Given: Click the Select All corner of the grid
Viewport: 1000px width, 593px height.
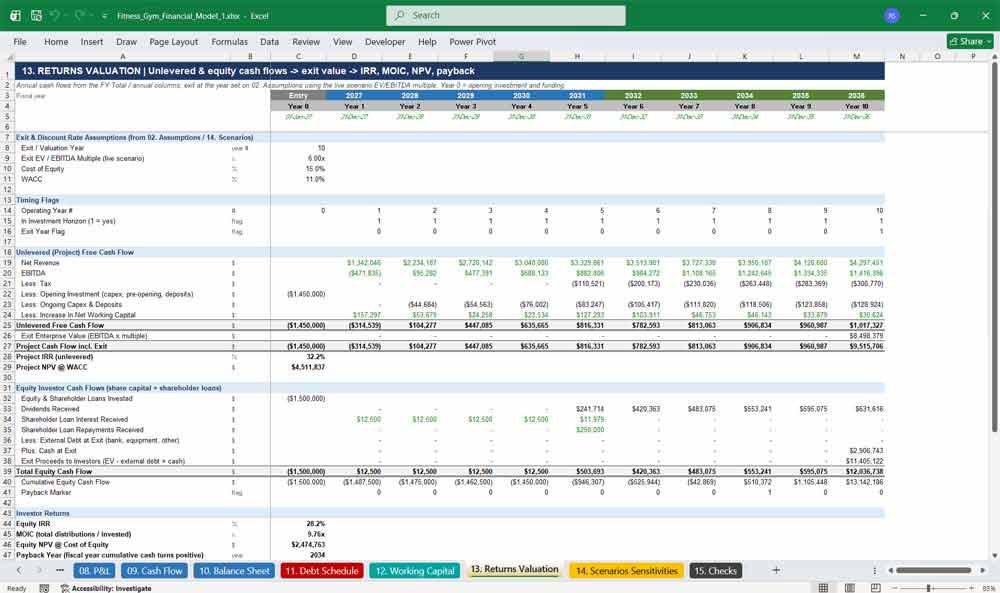Looking at the screenshot, I should 7,57.
